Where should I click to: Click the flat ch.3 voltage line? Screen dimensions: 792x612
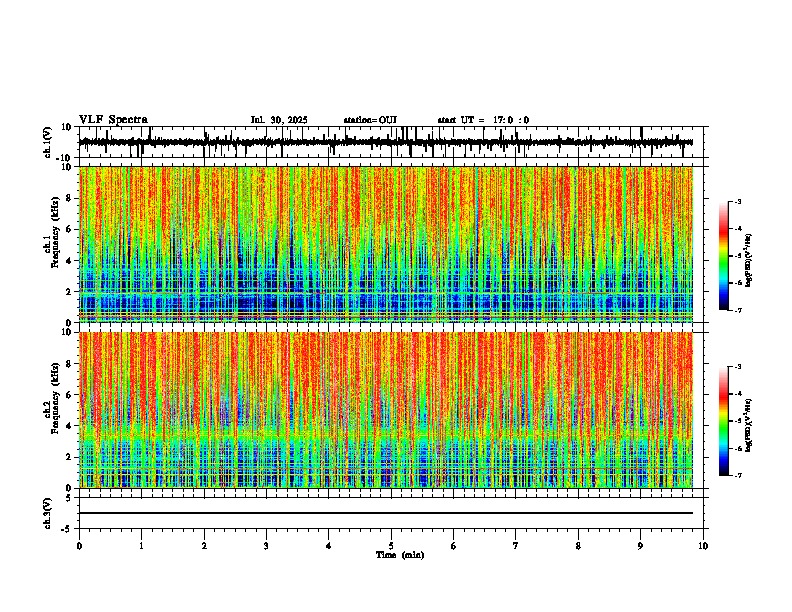(x=386, y=513)
